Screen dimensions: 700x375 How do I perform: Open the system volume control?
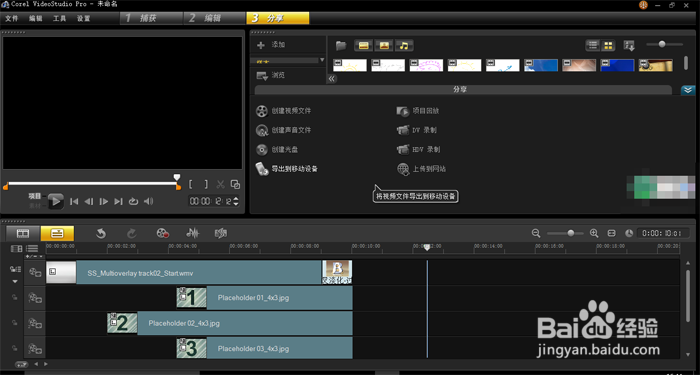coord(148,202)
